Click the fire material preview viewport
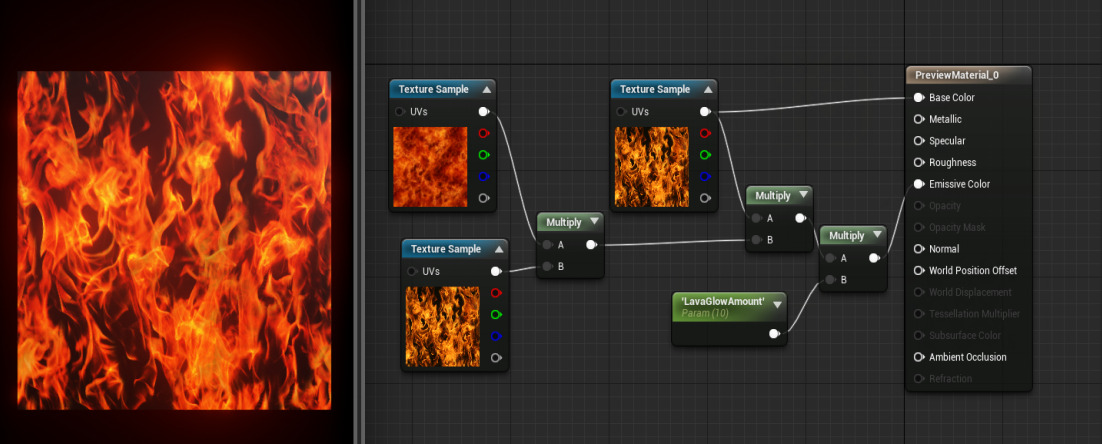1102x444 pixels. pos(174,240)
